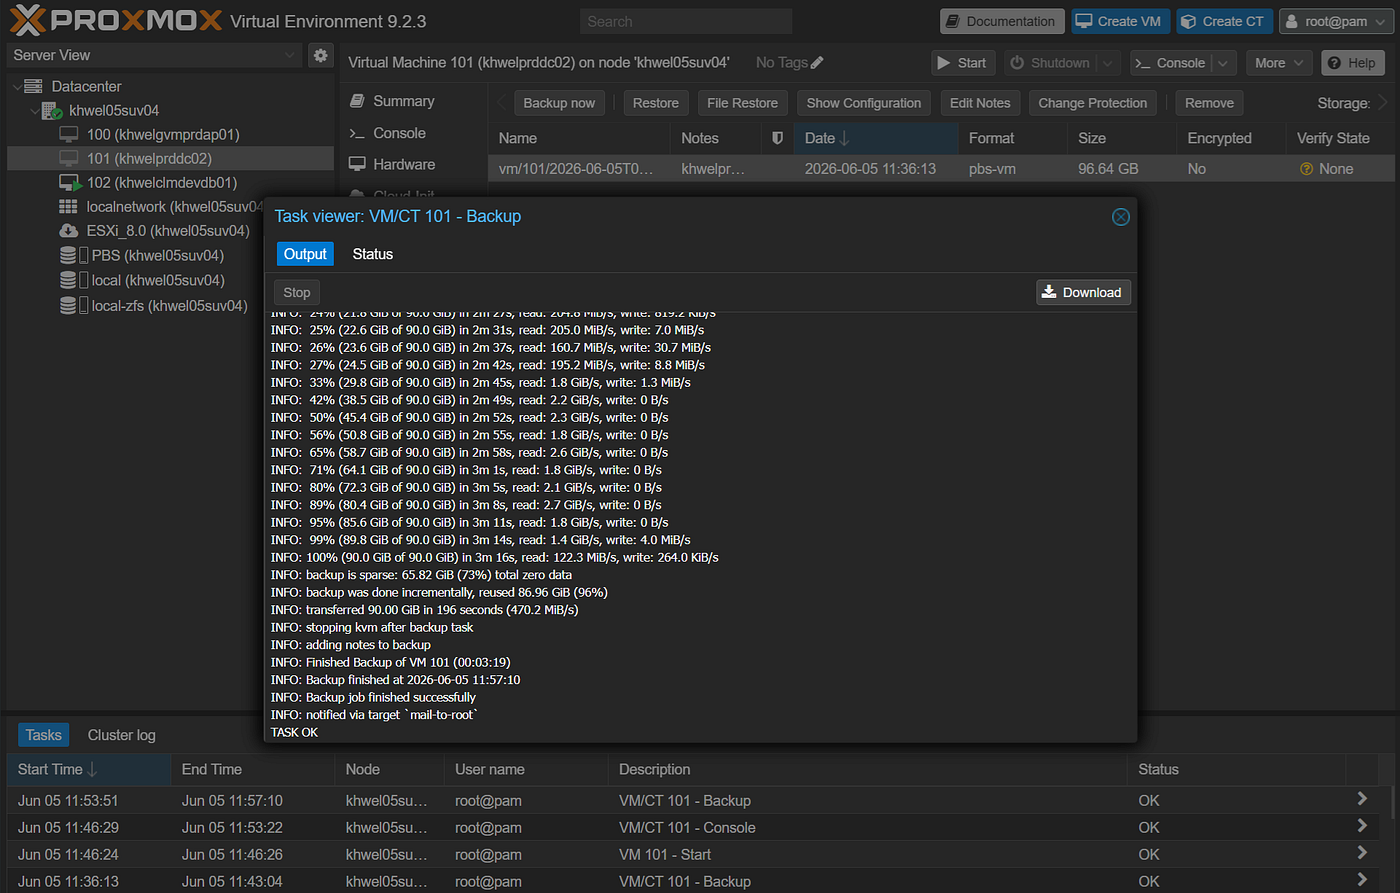Click the local storage database icon

click(68, 280)
